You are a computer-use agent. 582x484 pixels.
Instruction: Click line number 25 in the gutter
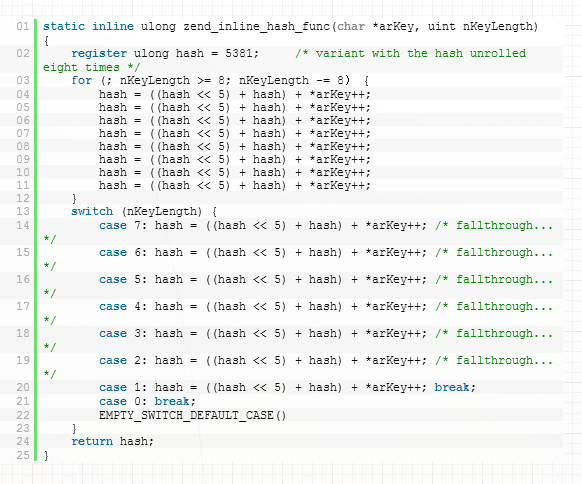click(23, 455)
